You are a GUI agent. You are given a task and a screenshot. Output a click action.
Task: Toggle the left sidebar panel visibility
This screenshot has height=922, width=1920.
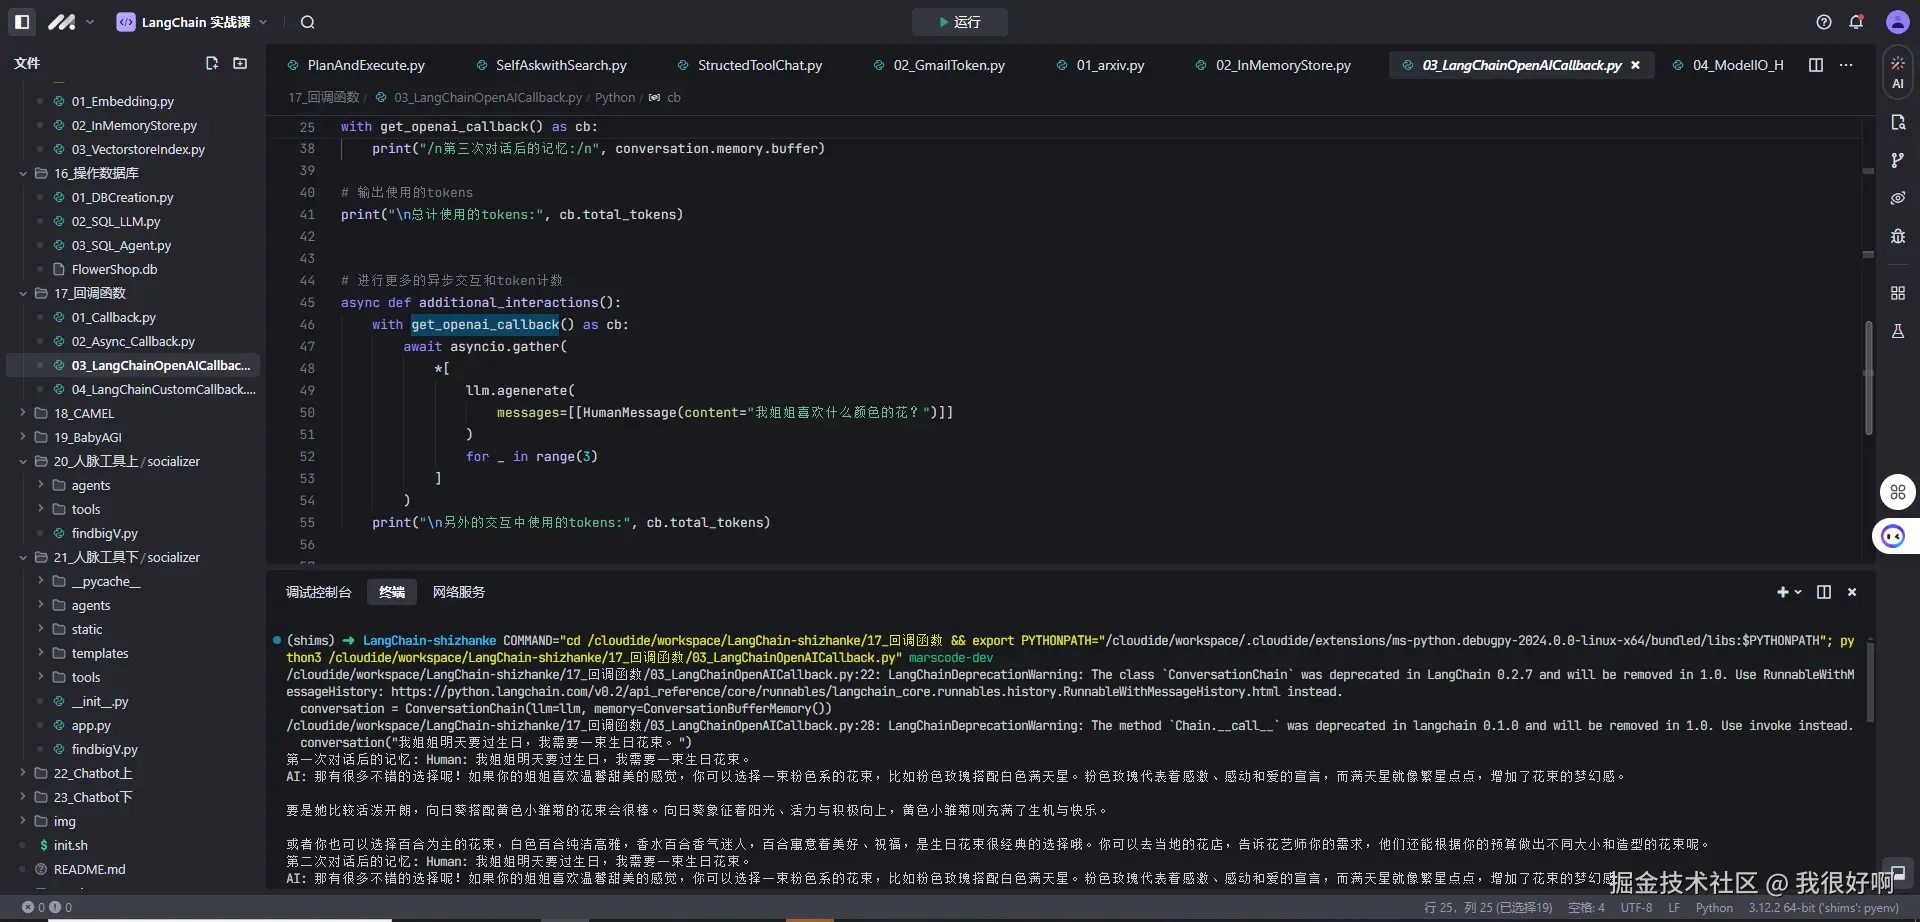[x=22, y=22]
